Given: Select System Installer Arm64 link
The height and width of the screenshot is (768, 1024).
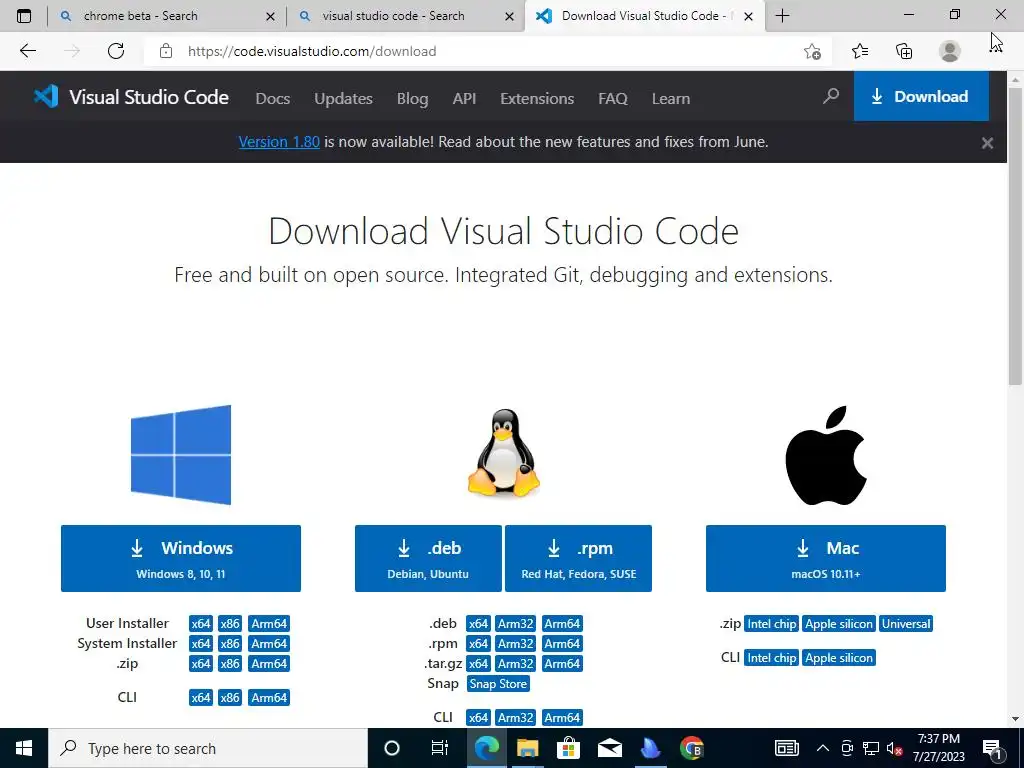Looking at the screenshot, I should [x=269, y=644].
